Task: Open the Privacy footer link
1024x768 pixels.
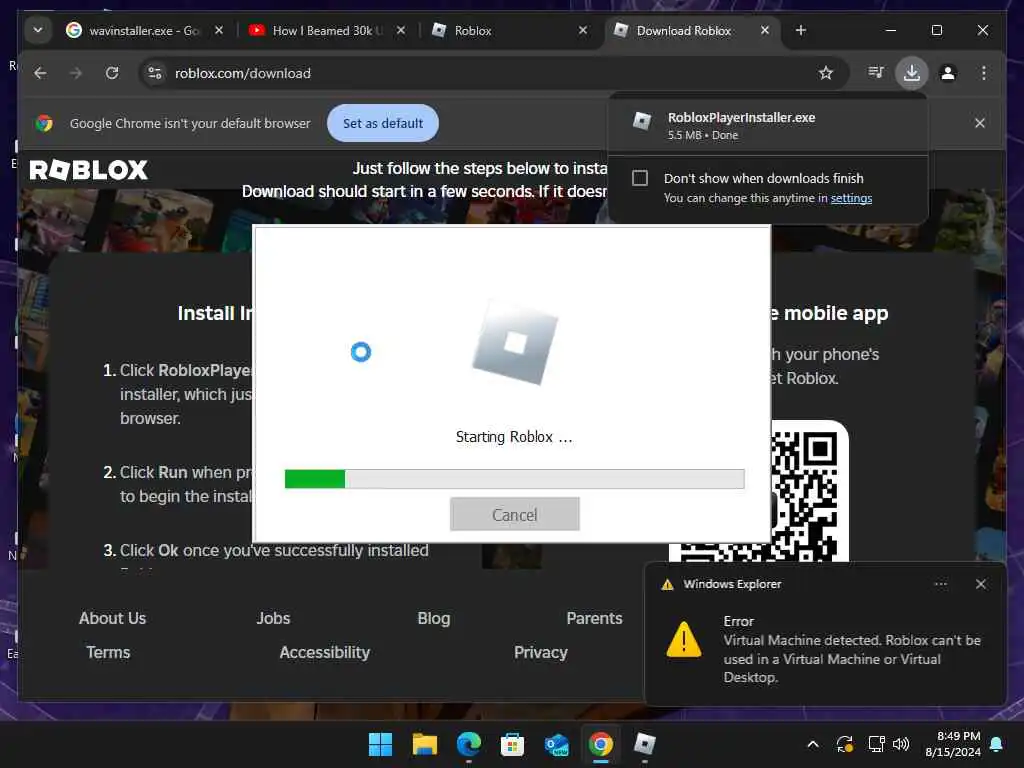Action: click(x=541, y=652)
